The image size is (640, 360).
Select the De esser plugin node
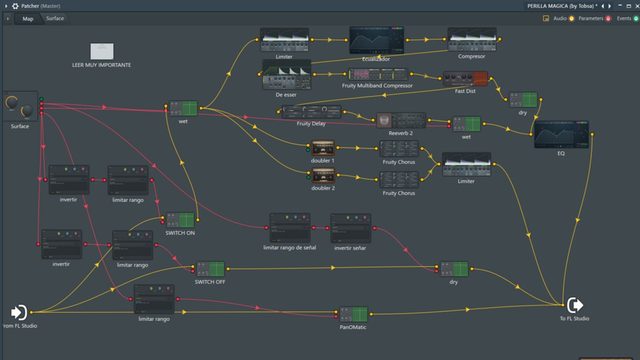pyautogui.click(x=286, y=75)
